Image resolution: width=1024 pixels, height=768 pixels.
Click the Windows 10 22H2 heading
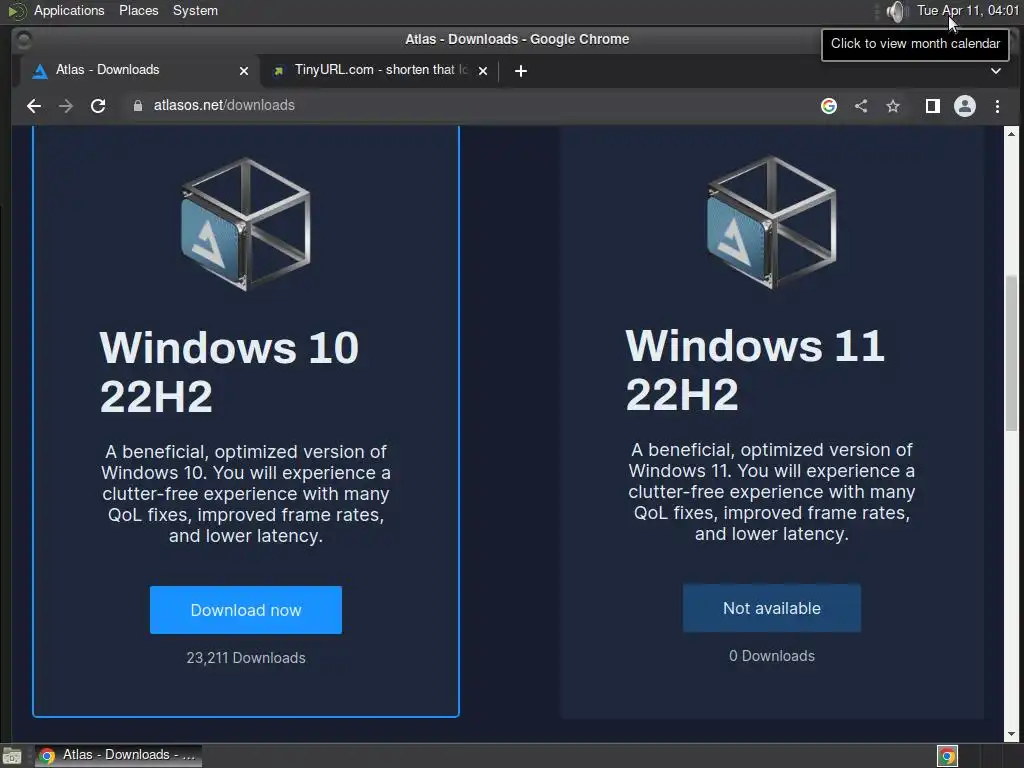[229, 372]
